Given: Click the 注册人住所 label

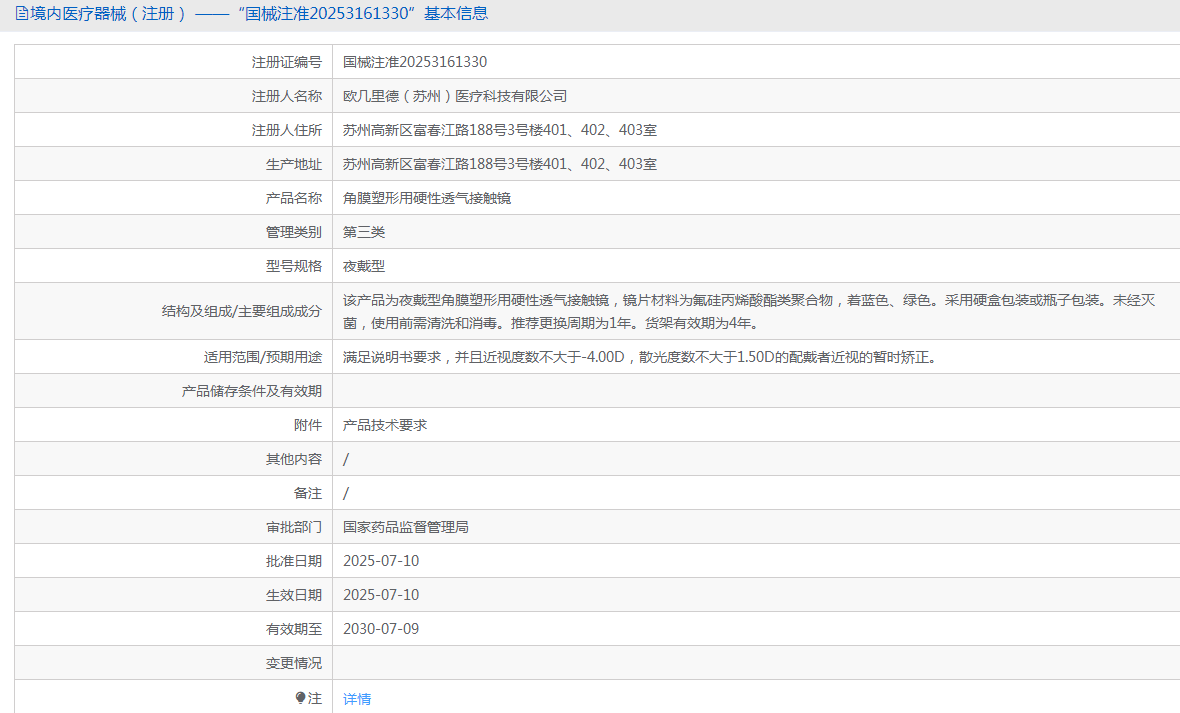Looking at the screenshot, I should click(x=286, y=129).
